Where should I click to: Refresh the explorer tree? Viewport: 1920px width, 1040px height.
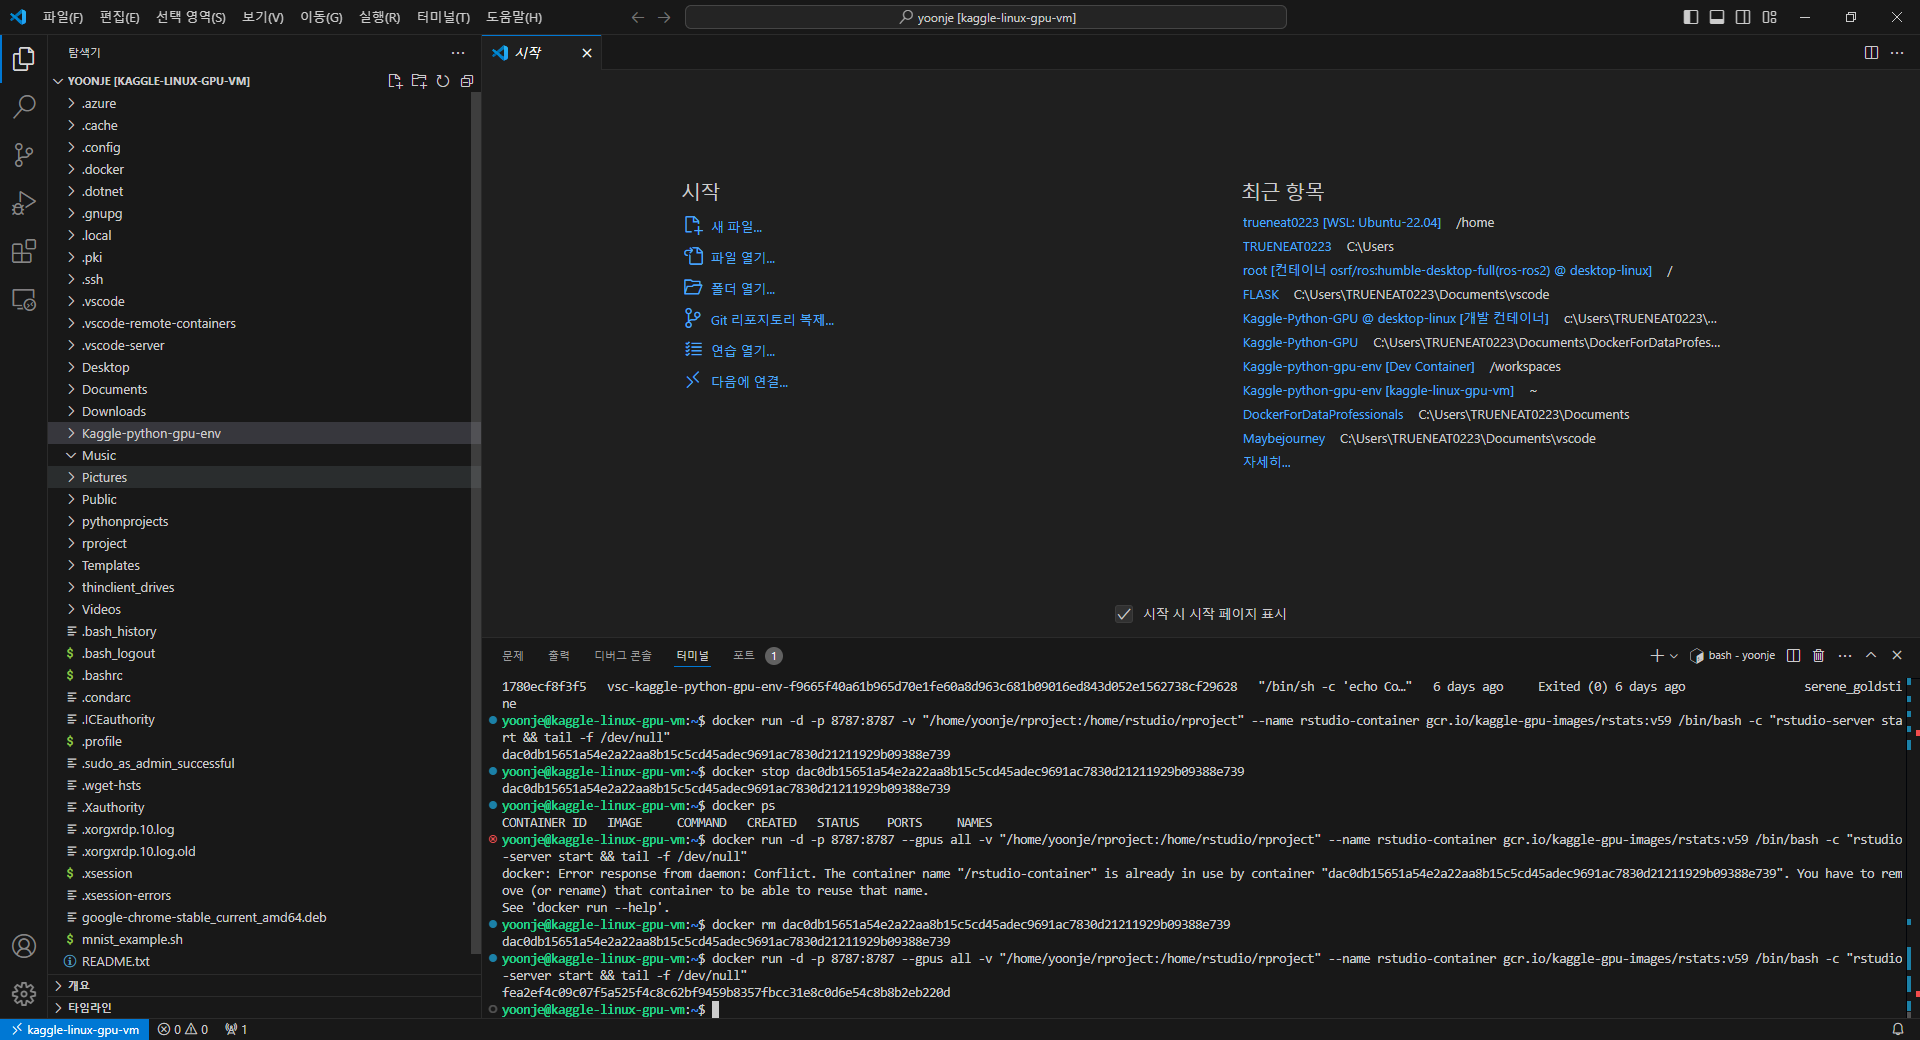click(x=443, y=81)
